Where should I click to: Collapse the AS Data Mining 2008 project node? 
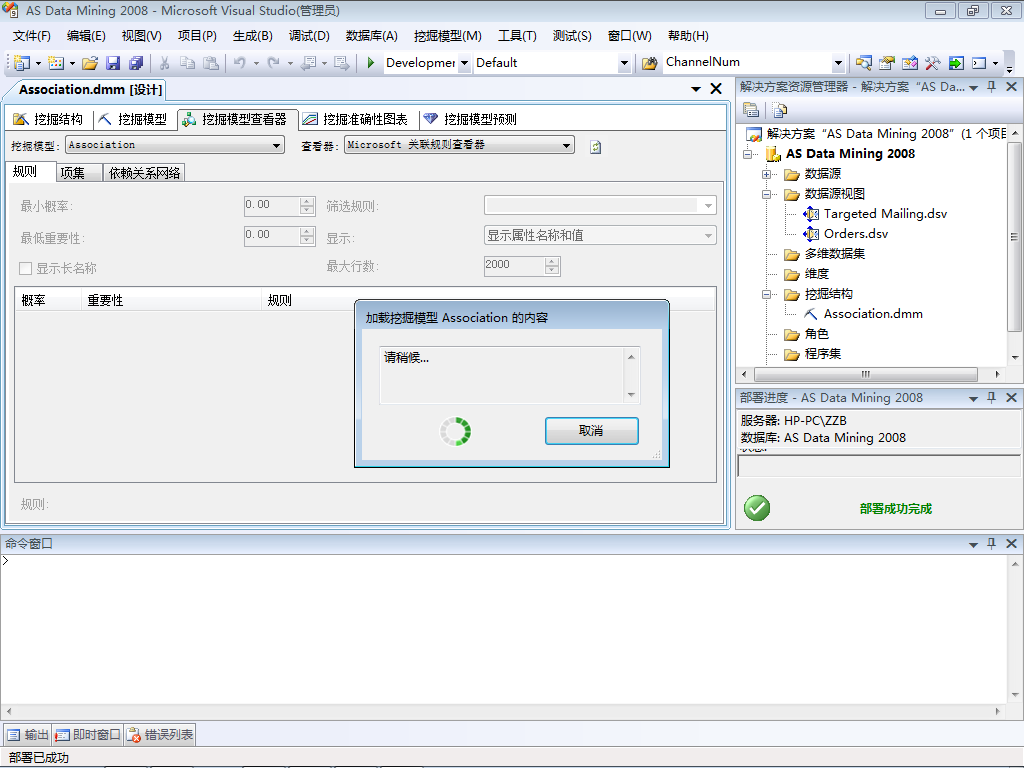[x=748, y=154]
